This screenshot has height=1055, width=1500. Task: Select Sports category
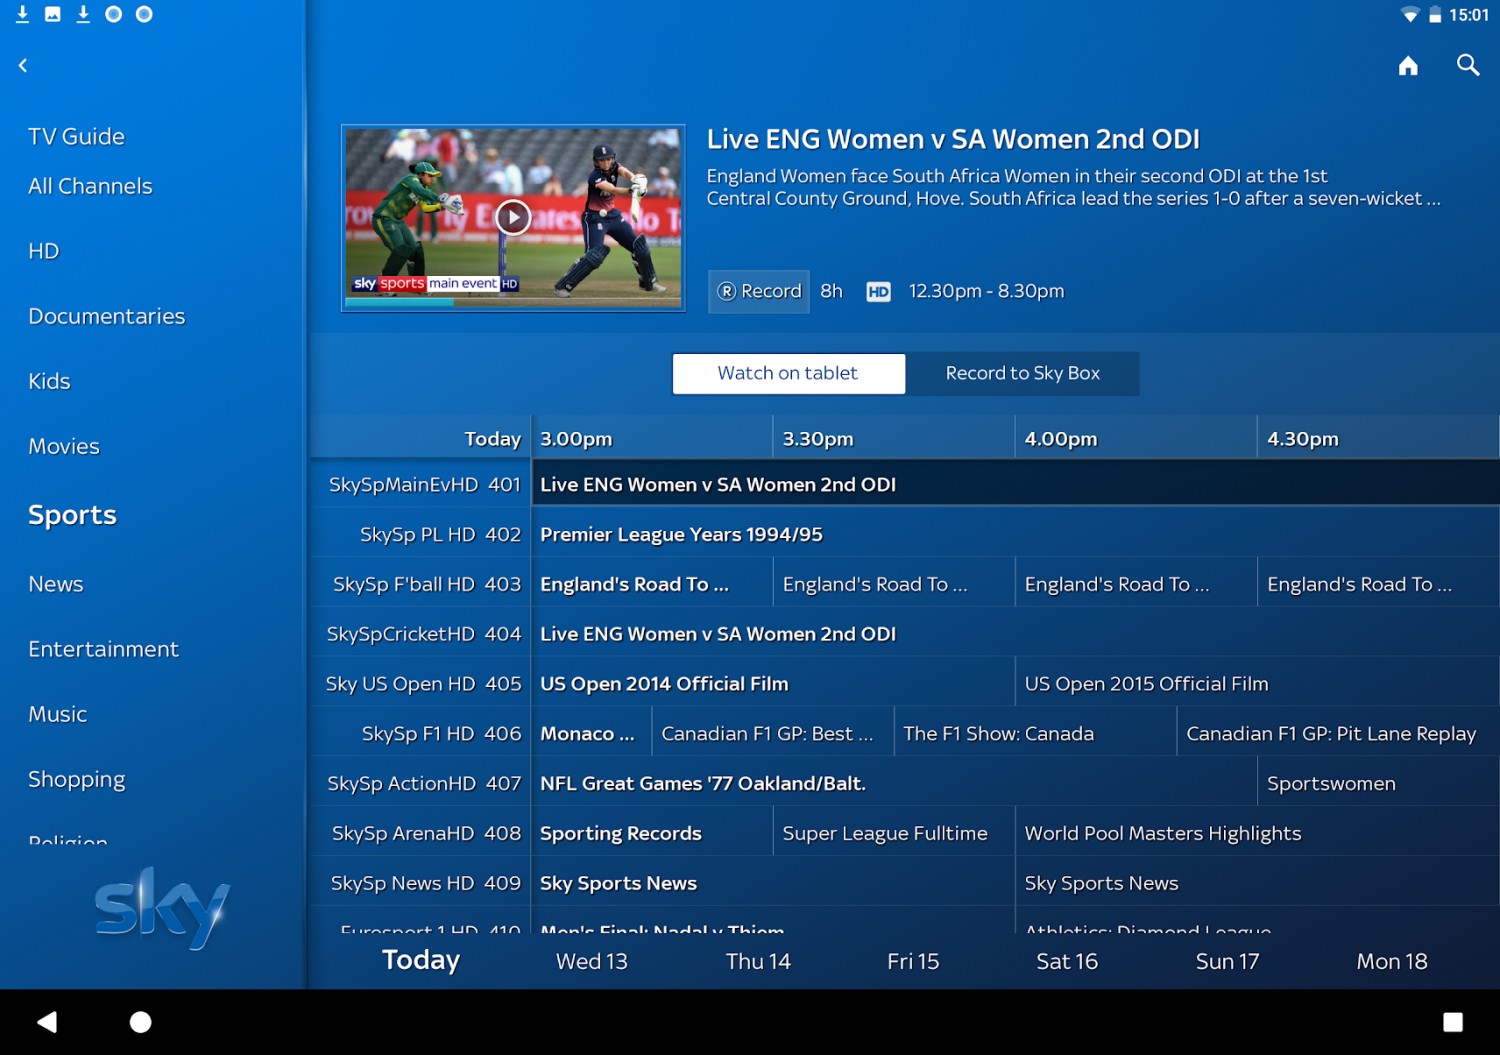(72, 515)
